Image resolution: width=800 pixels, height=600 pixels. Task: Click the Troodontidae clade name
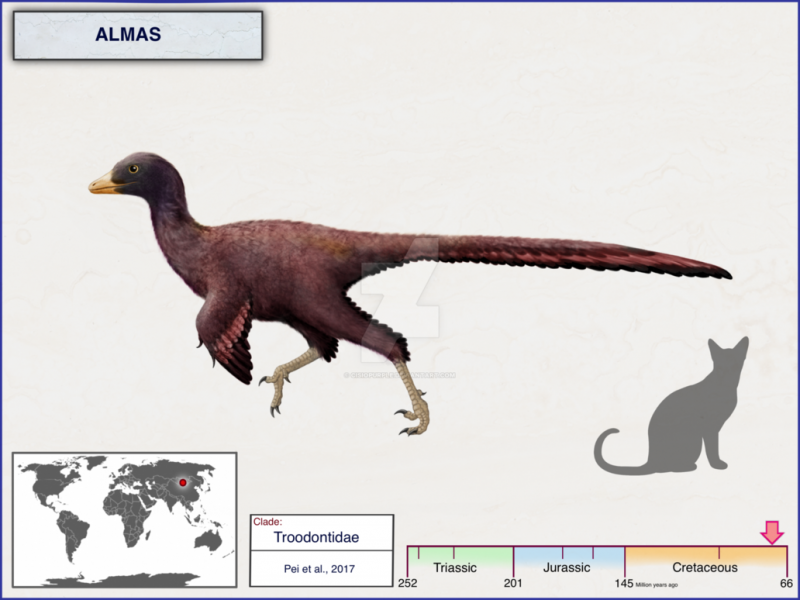pos(316,537)
